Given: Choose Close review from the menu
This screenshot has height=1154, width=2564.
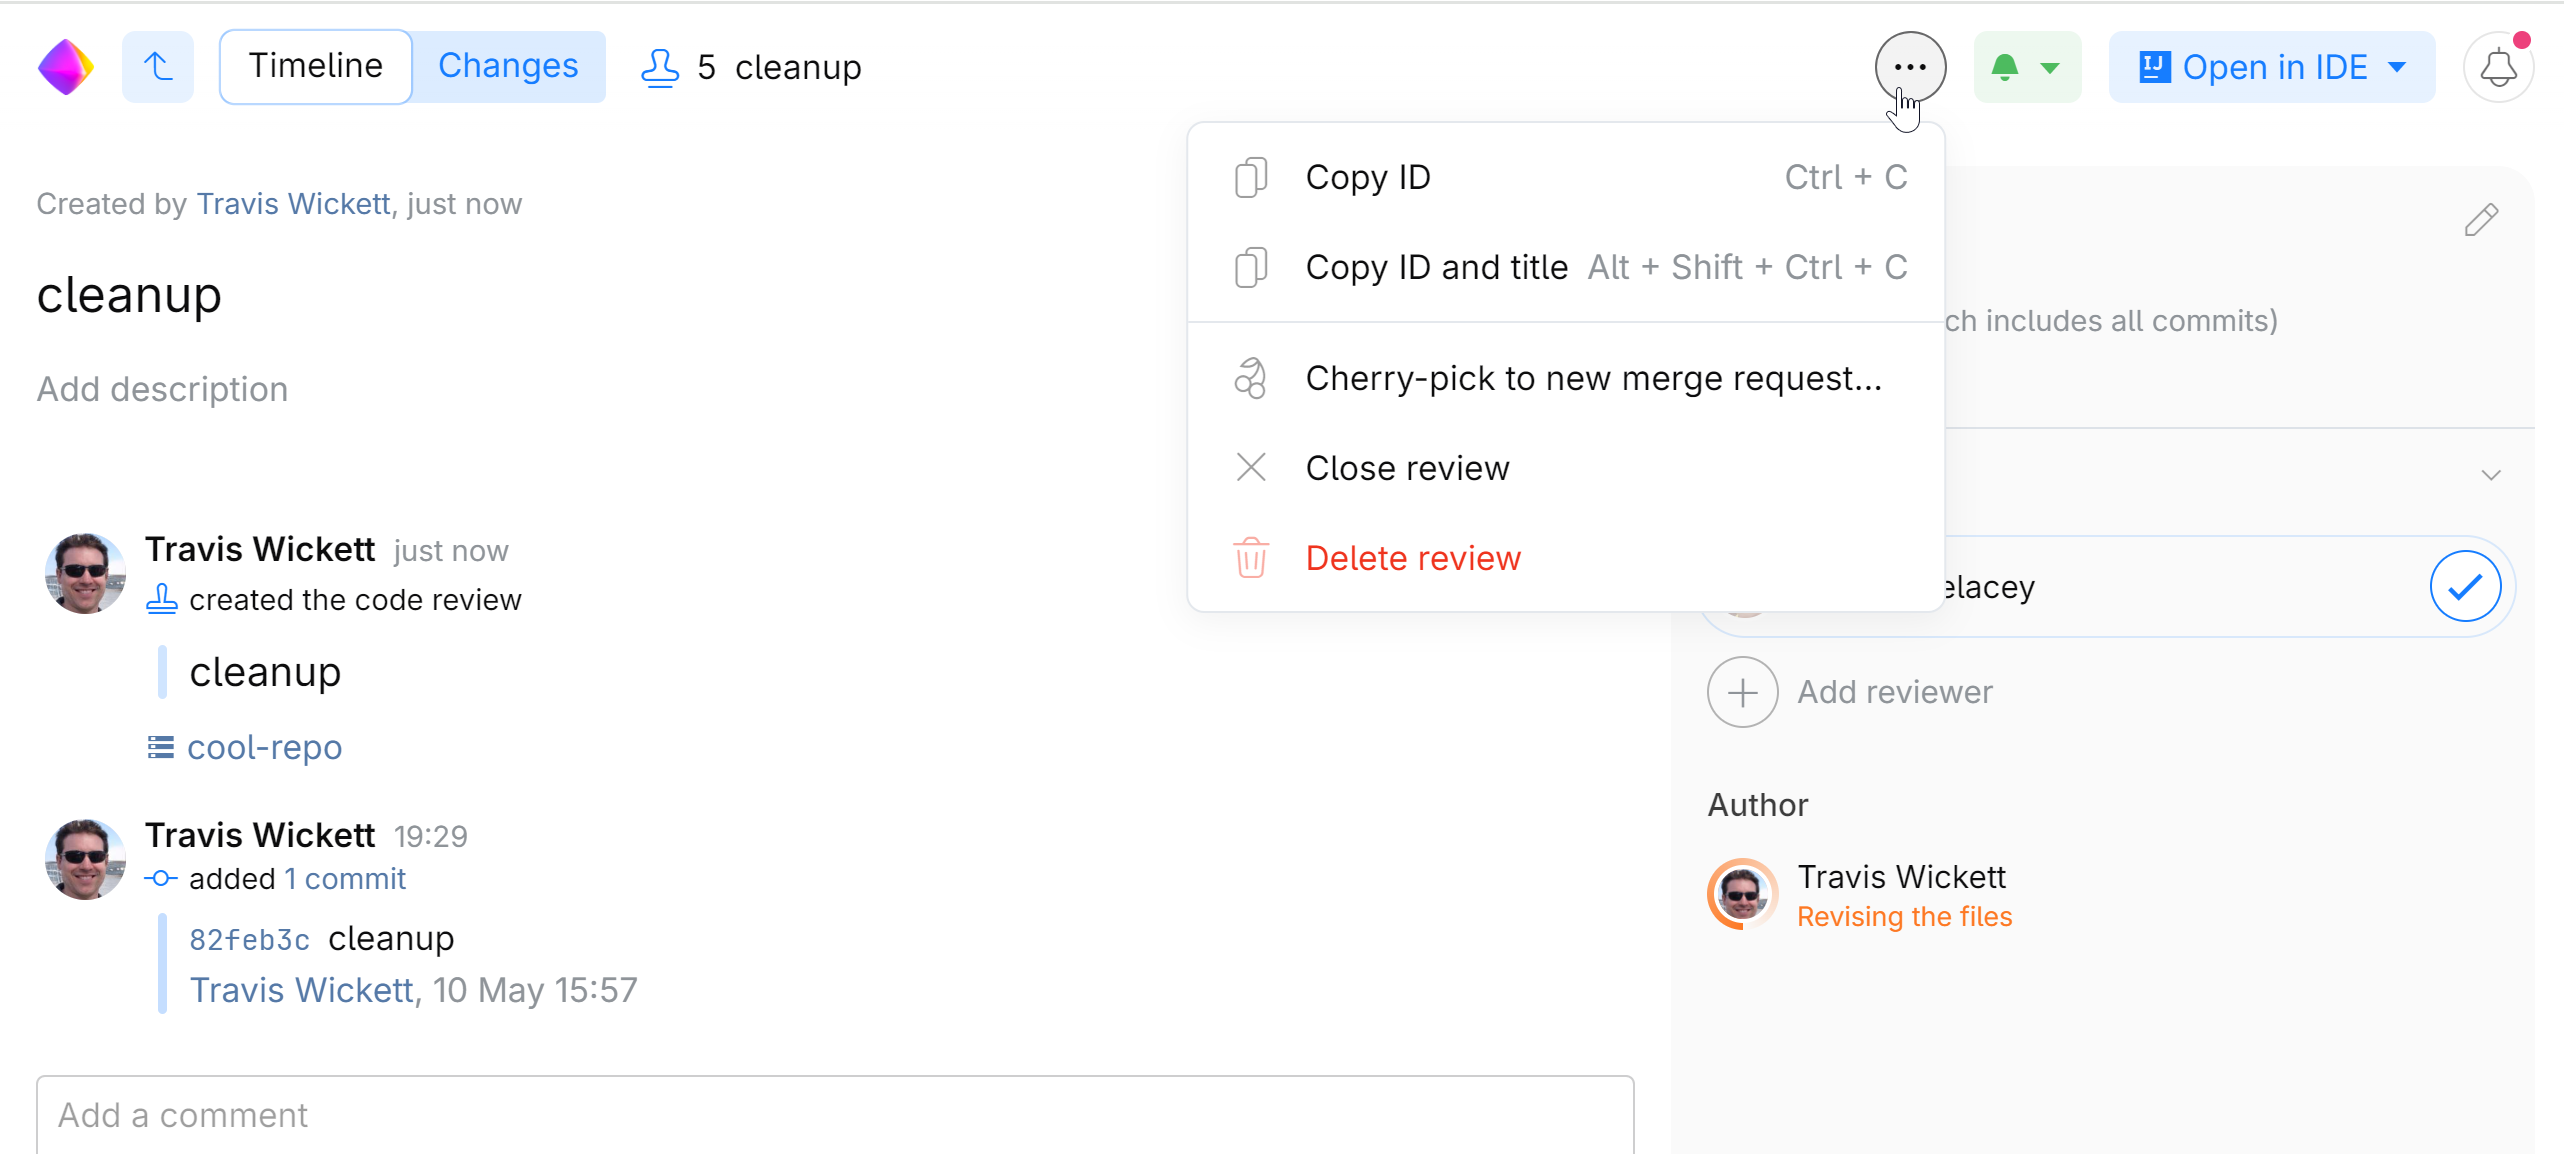Looking at the screenshot, I should tap(1407, 467).
